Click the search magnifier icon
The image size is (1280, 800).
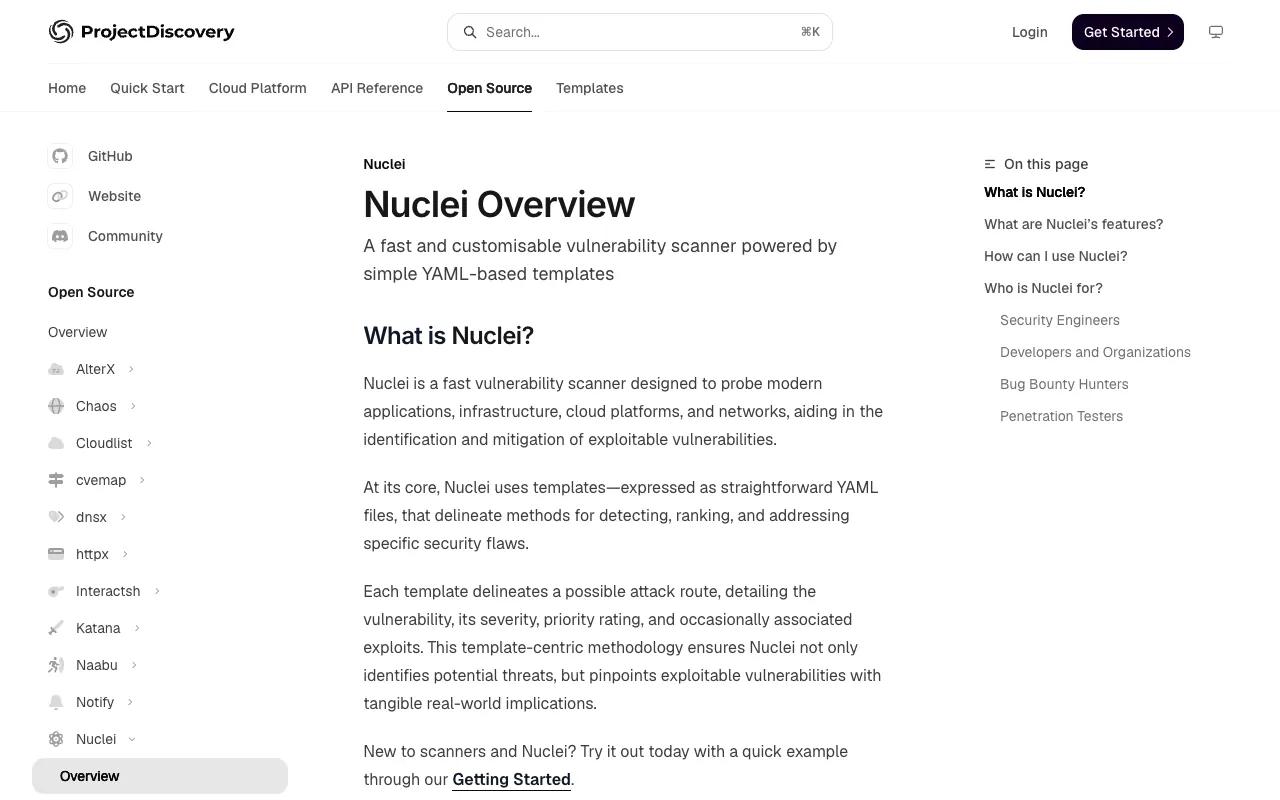[470, 32]
